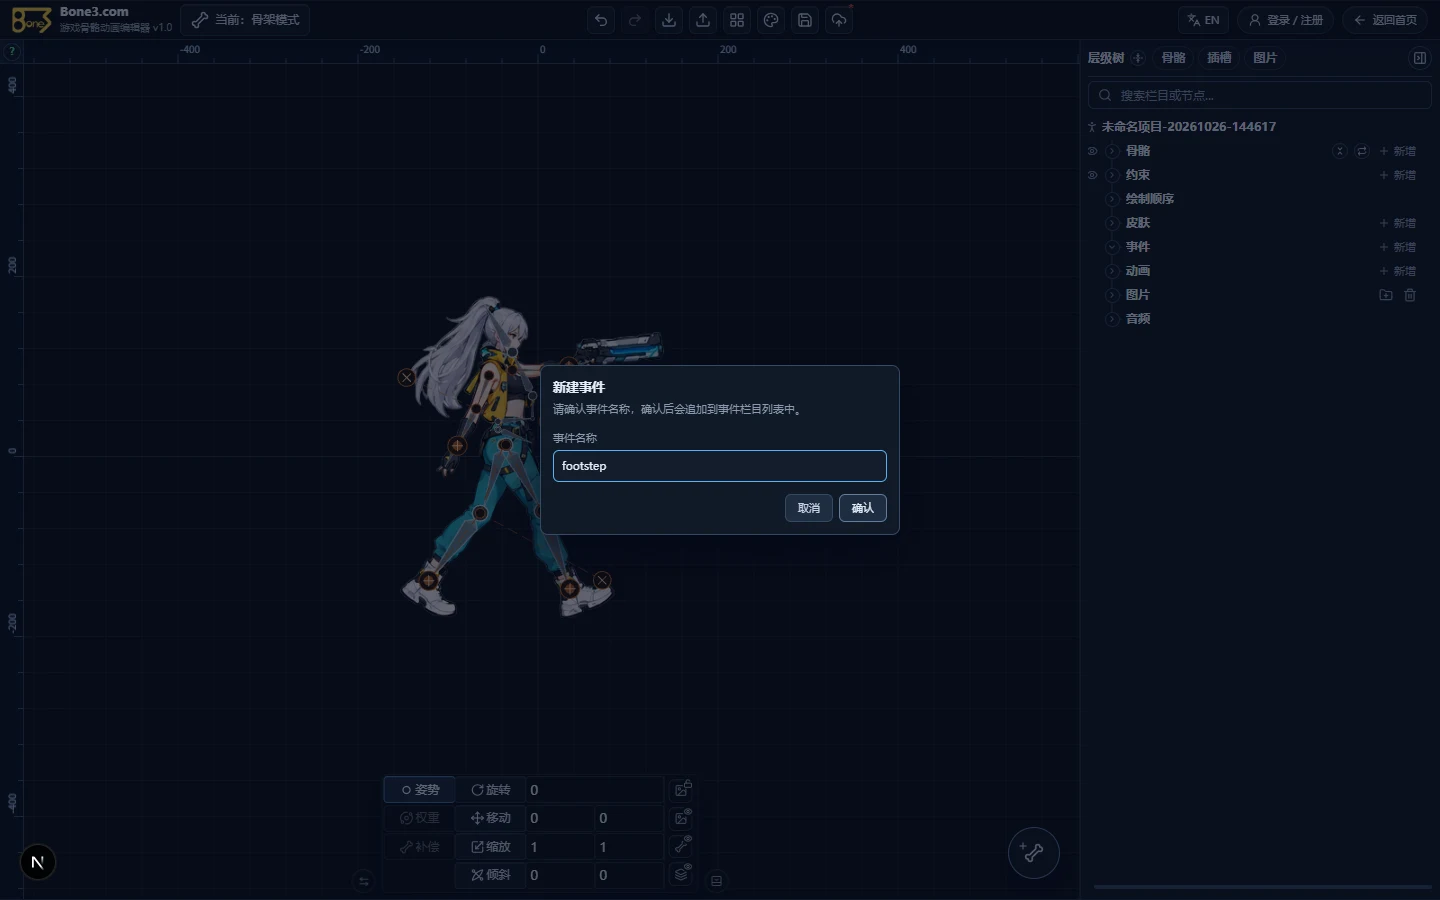1440x900 pixels.
Task: Toggle layers visibility button beside skew fields
Action: [682, 874]
